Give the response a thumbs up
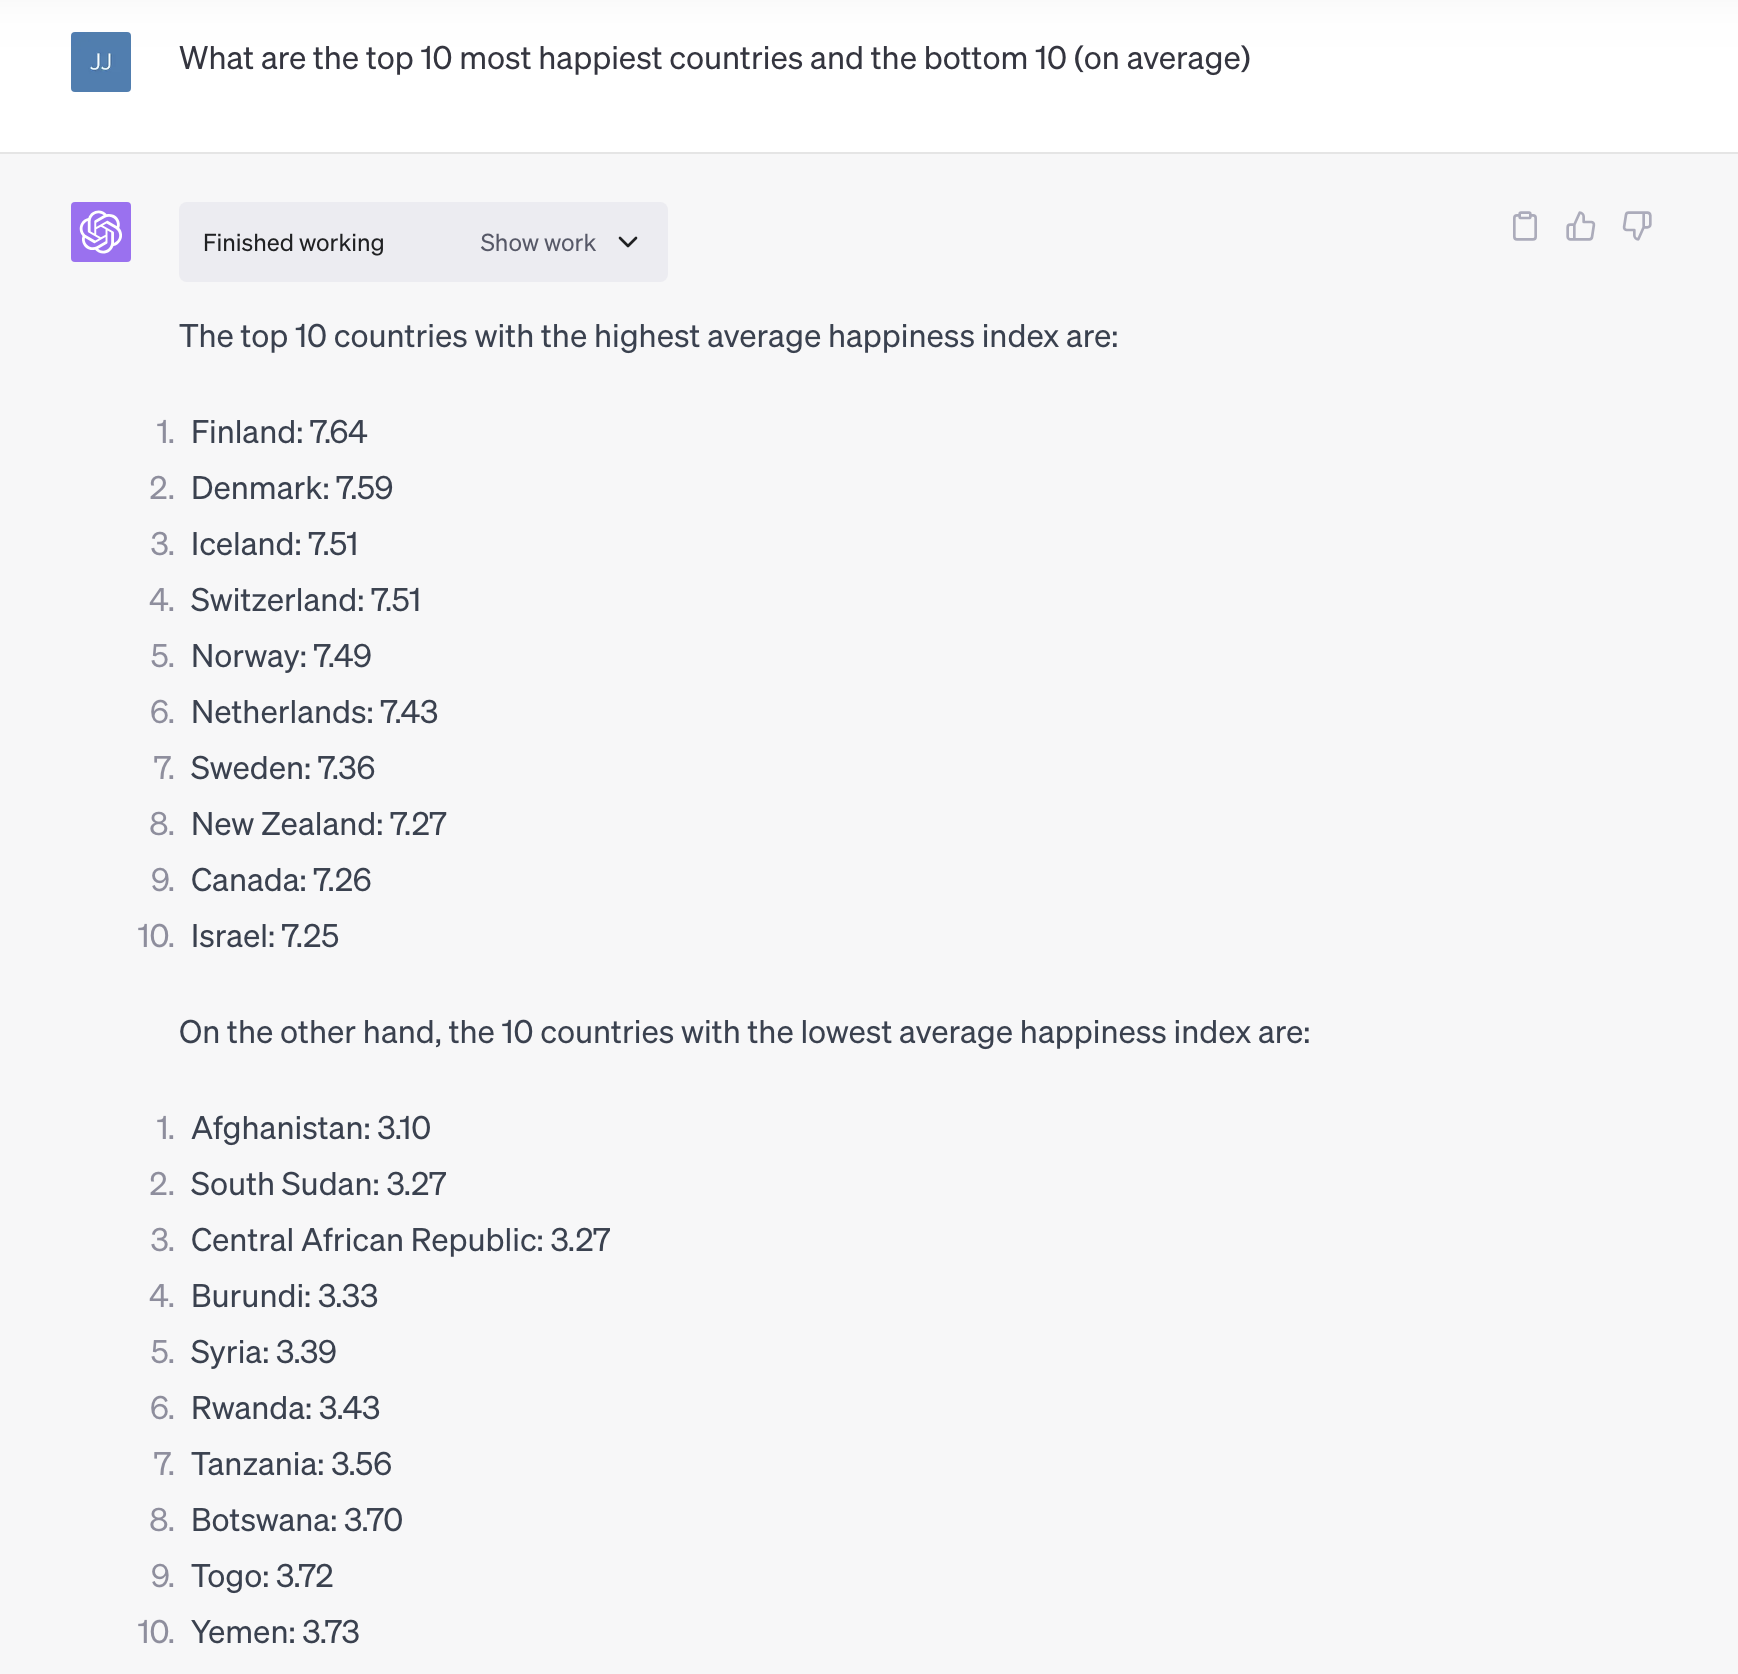Screen dimensions: 1738x1674 coord(1580,226)
